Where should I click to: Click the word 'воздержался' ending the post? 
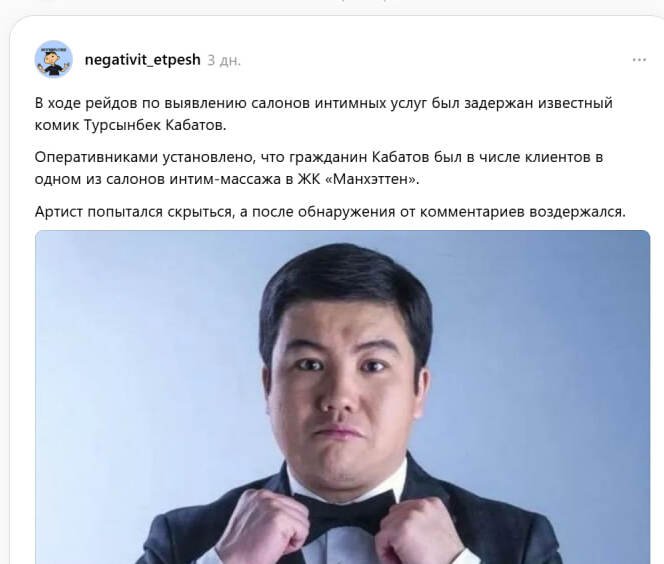pyautogui.click(x=577, y=212)
